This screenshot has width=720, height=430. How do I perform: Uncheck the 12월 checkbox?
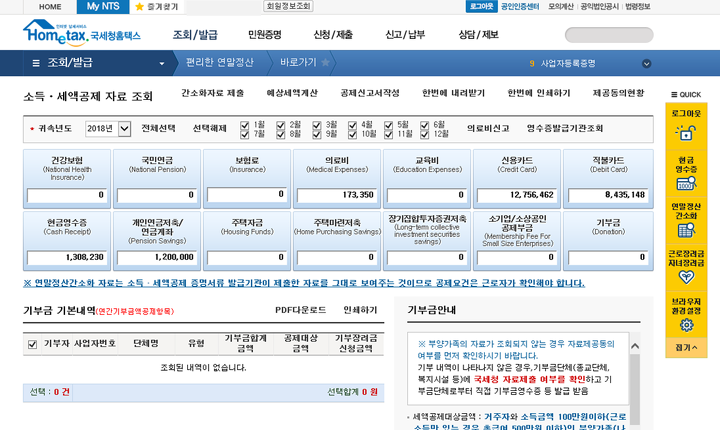point(424,135)
